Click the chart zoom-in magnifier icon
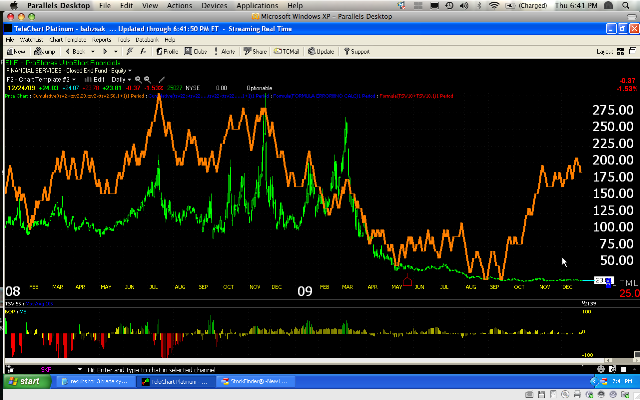The image size is (640, 400). [138, 80]
